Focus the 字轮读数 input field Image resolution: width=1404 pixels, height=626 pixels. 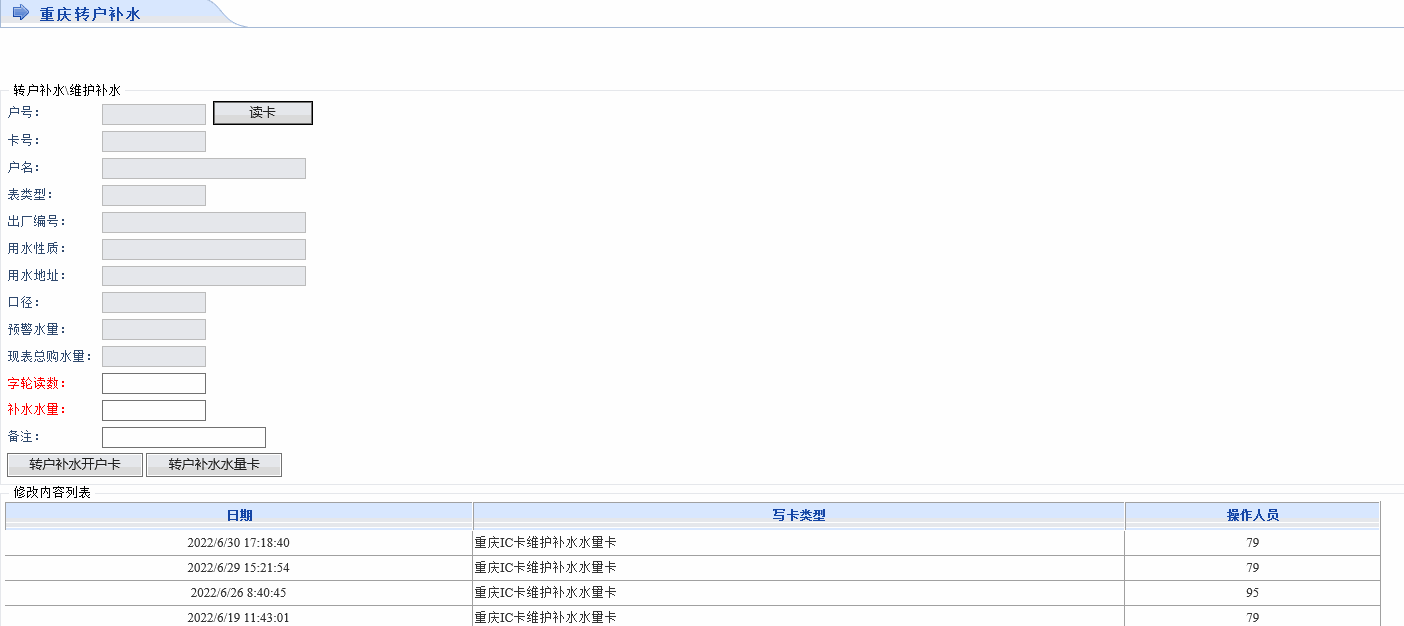(x=154, y=384)
